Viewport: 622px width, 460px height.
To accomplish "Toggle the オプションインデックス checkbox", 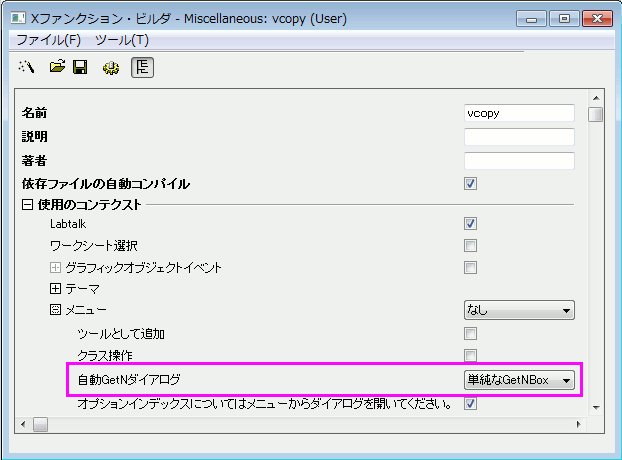I will 470,404.
